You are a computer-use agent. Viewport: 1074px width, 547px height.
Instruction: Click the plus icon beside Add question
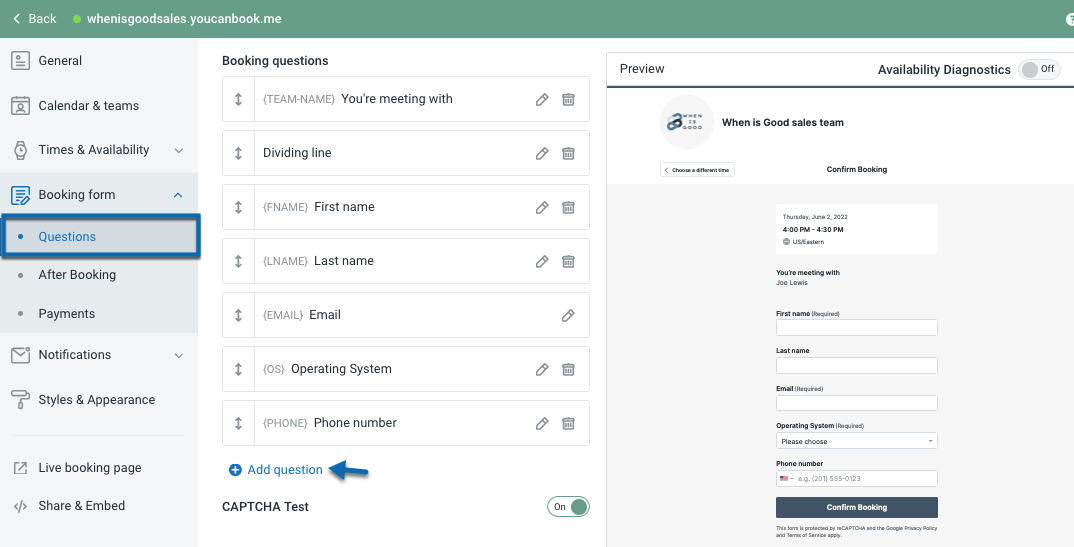tap(235, 470)
